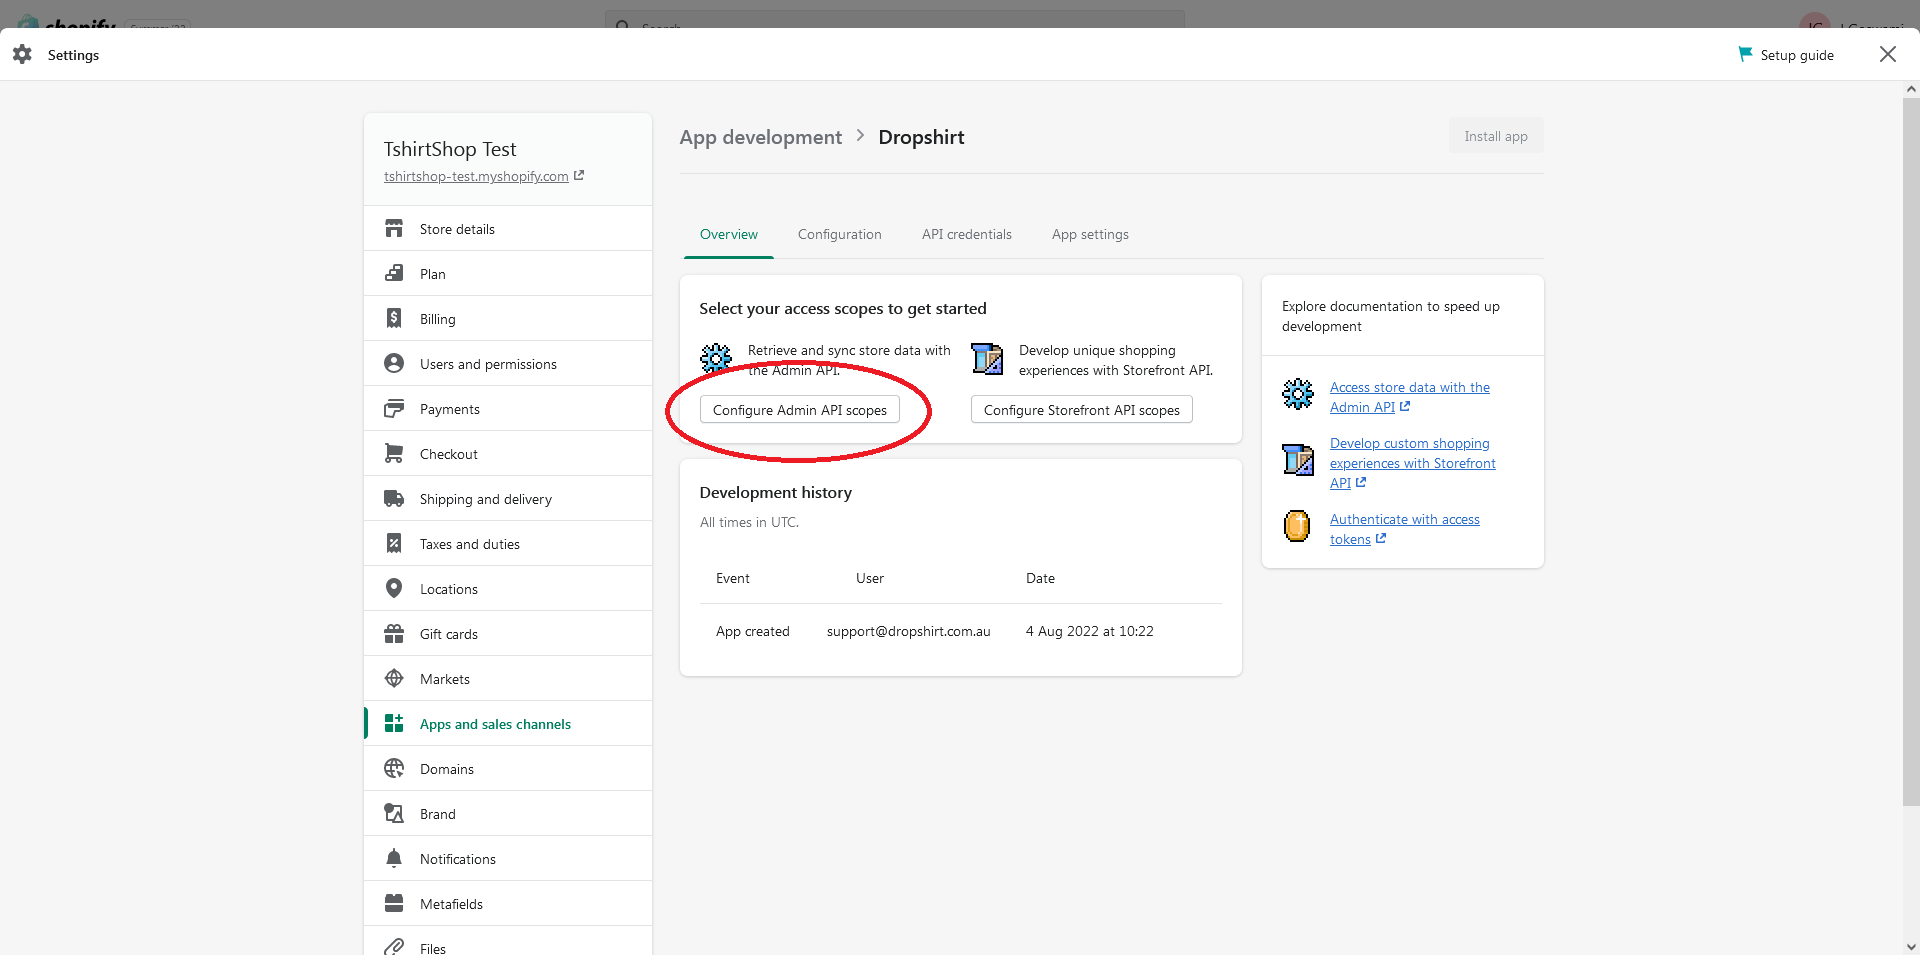Screen dimensions: 1920x955
Task: Click the Users and permissions person icon
Action: point(394,364)
